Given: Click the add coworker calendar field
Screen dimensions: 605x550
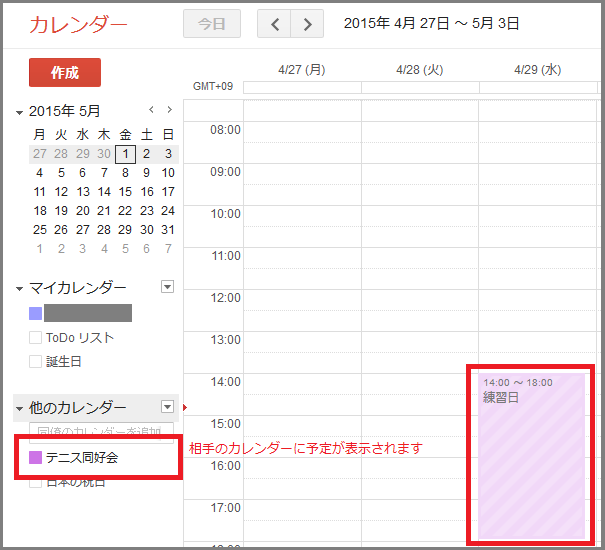Looking at the screenshot, I should pos(101,431).
